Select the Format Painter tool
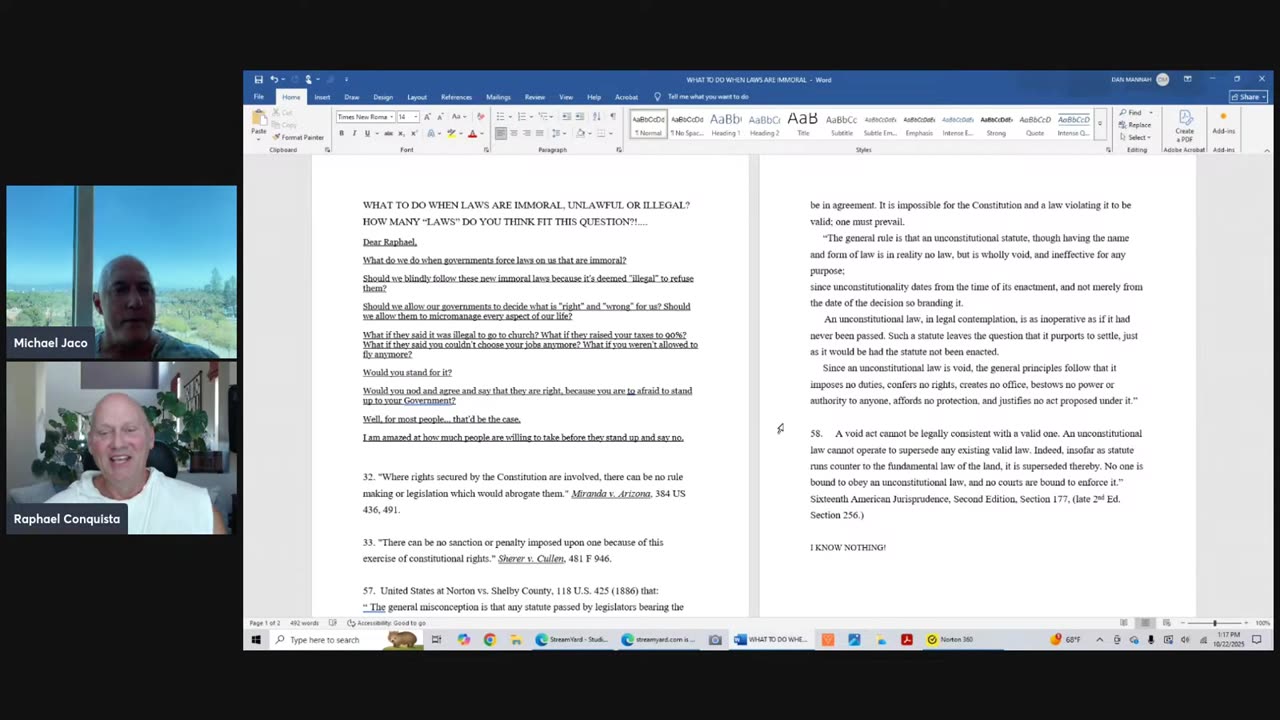The image size is (1280, 720). pos(298,137)
